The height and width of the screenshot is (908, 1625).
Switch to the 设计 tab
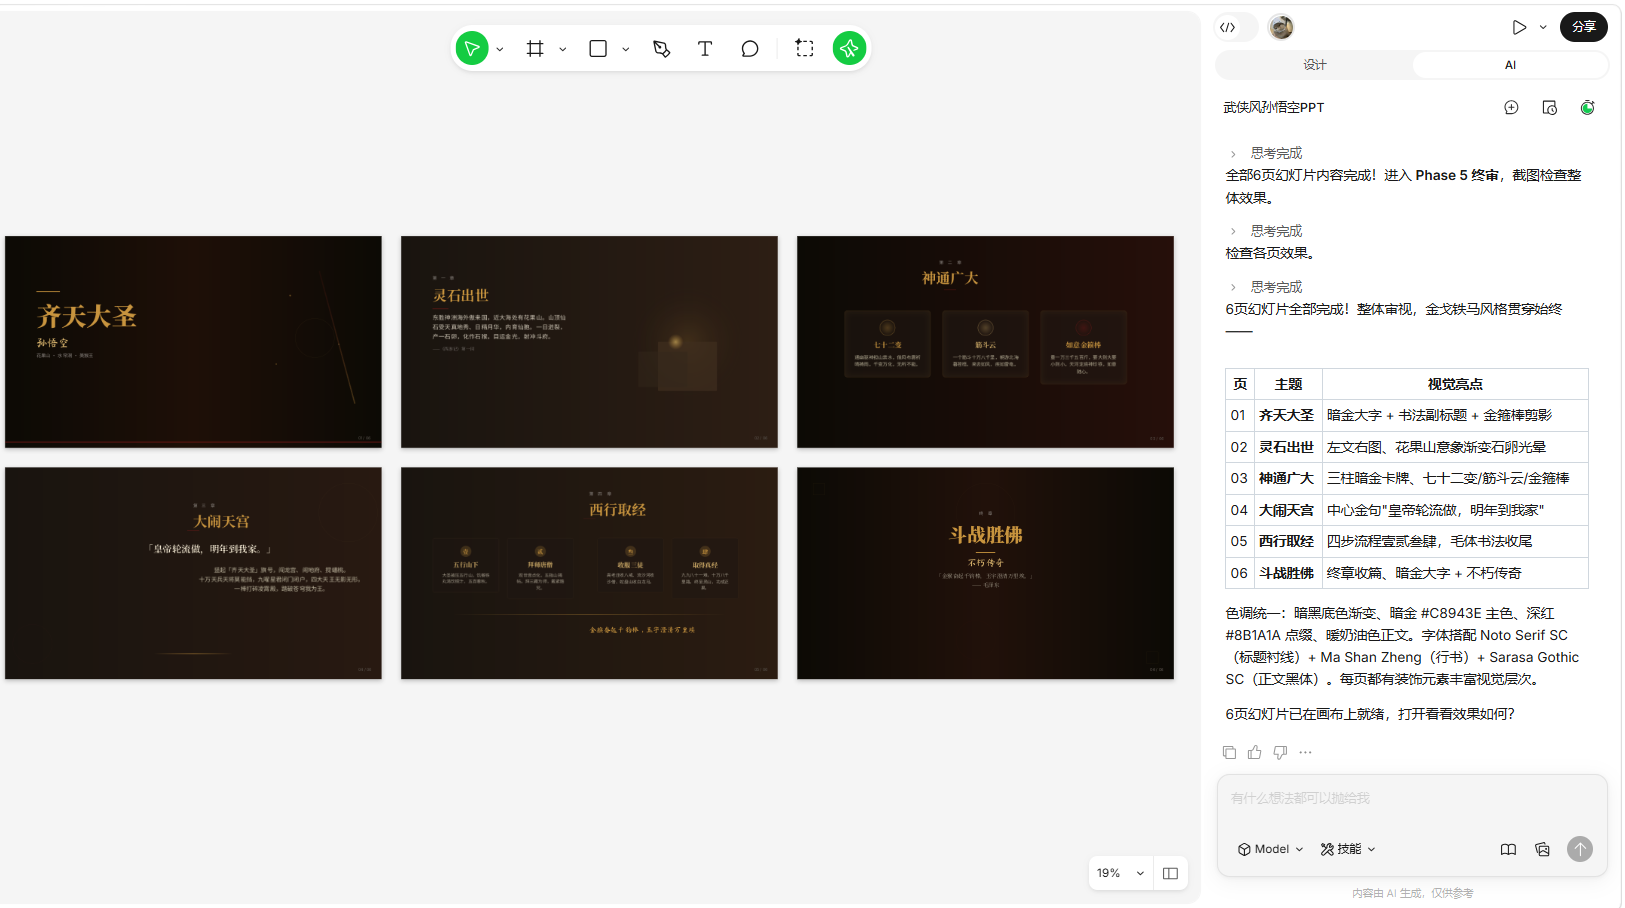(x=1314, y=65)
